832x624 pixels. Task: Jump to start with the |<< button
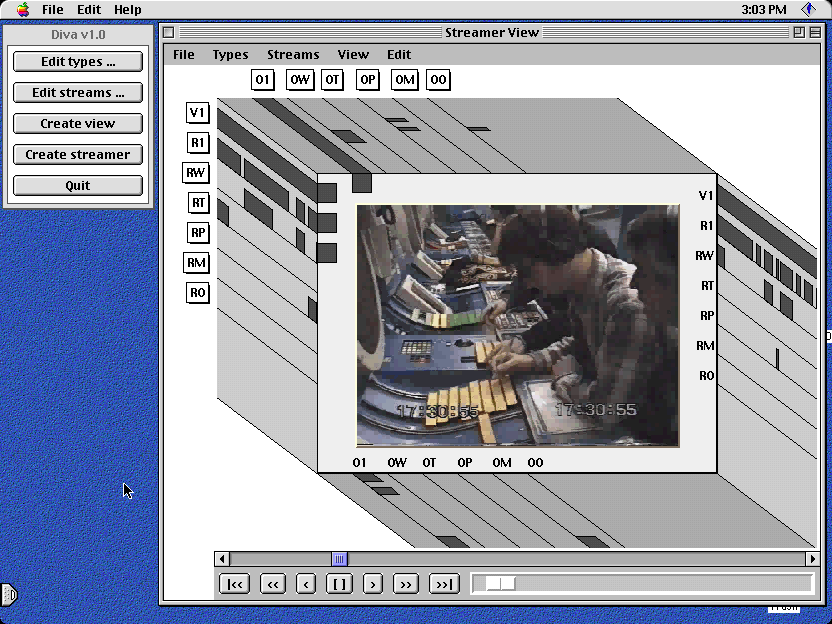point(235,584)
